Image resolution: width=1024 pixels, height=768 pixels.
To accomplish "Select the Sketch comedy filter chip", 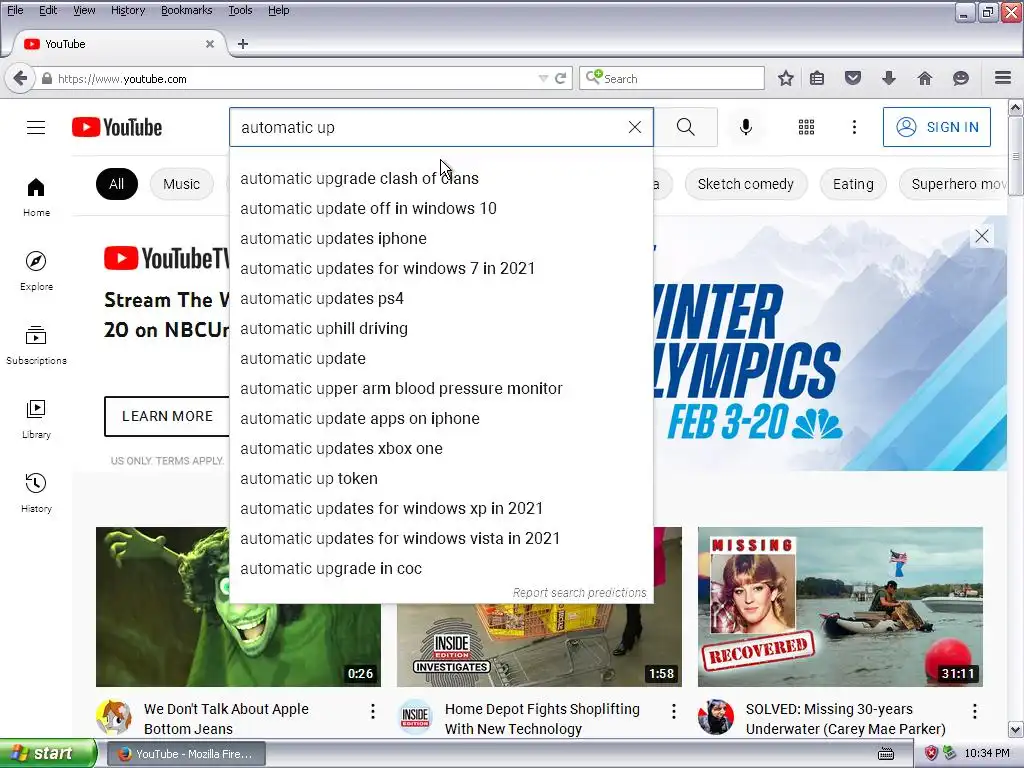I will point(746,184).
